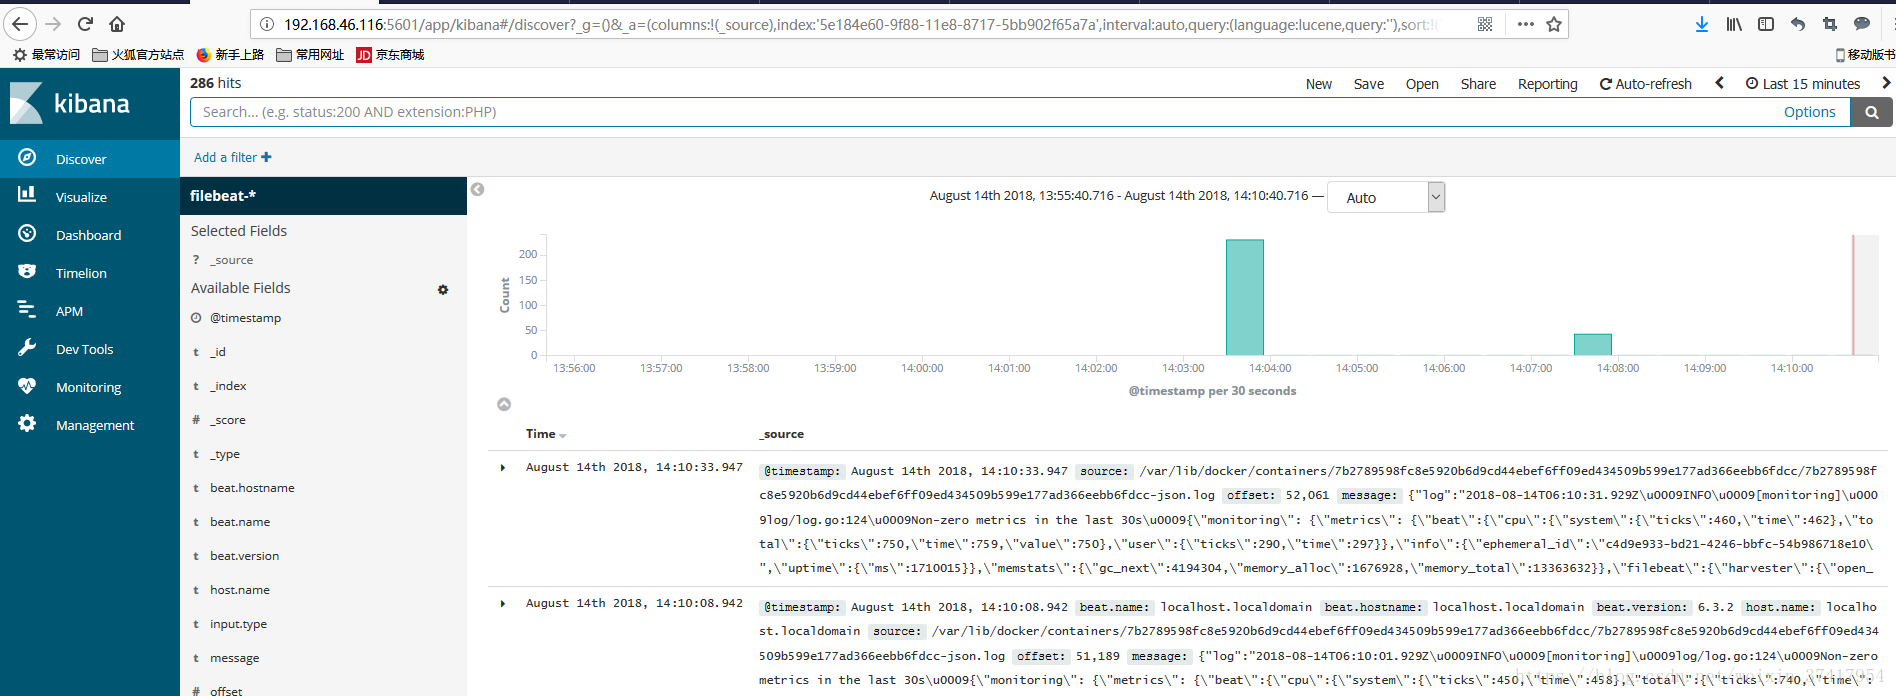
Task: Reload the page with the refresh icon
Action: [x=86, y=24]
